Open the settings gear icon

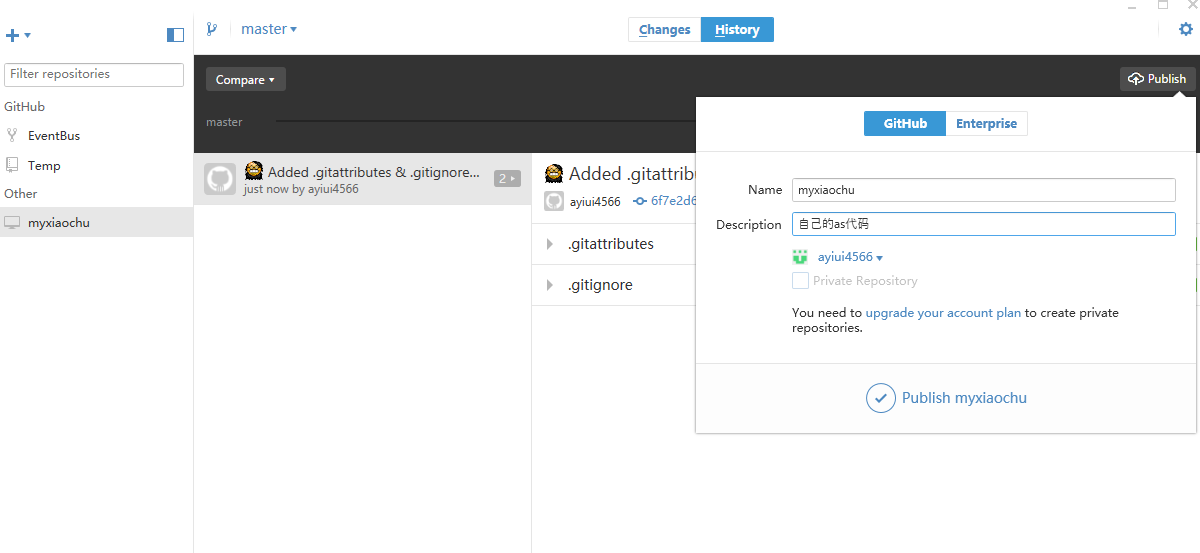(1186, 29)
